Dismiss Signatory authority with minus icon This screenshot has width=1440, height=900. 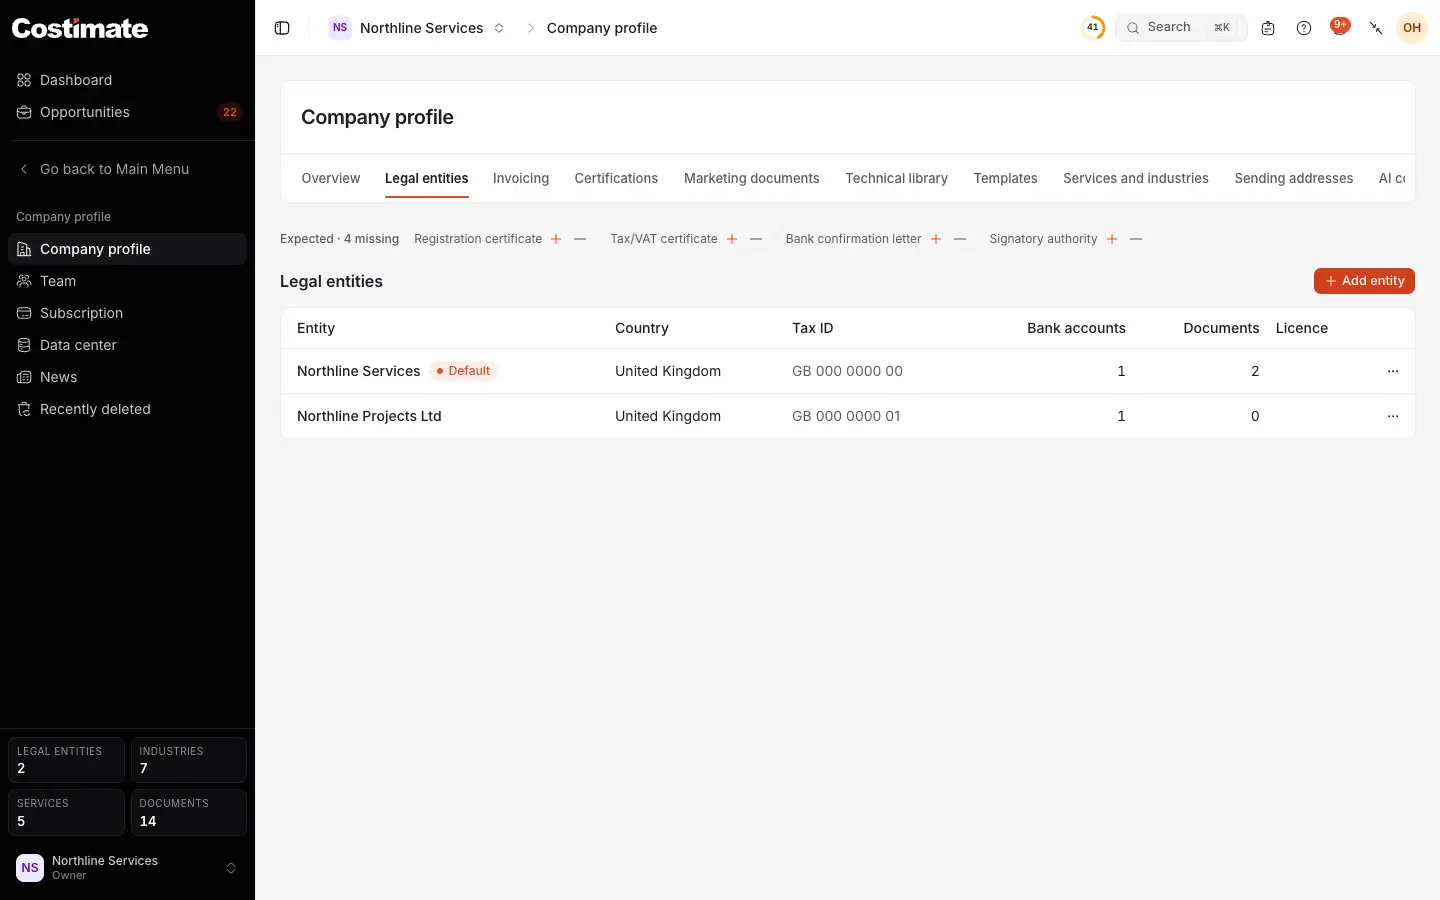1136,239
